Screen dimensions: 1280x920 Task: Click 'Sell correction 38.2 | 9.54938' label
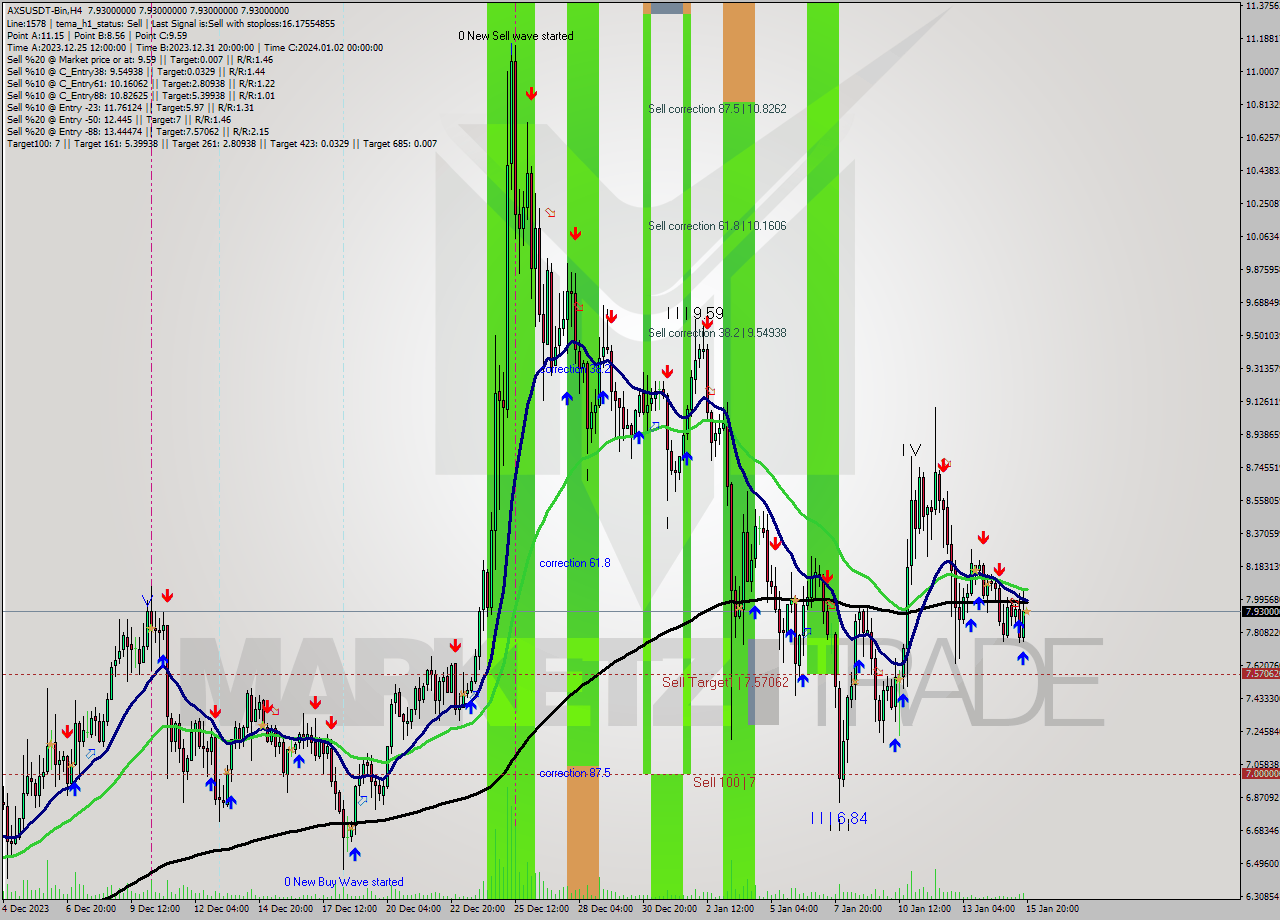[x=717, y=333]
